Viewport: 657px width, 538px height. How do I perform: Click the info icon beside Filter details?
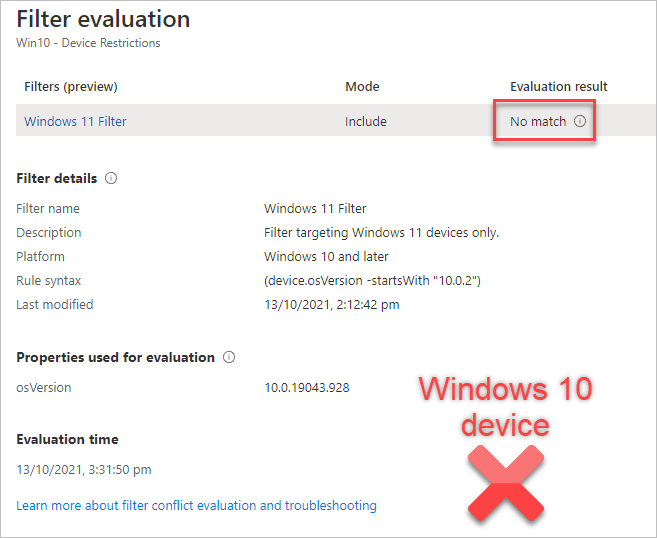click(111, 178)
